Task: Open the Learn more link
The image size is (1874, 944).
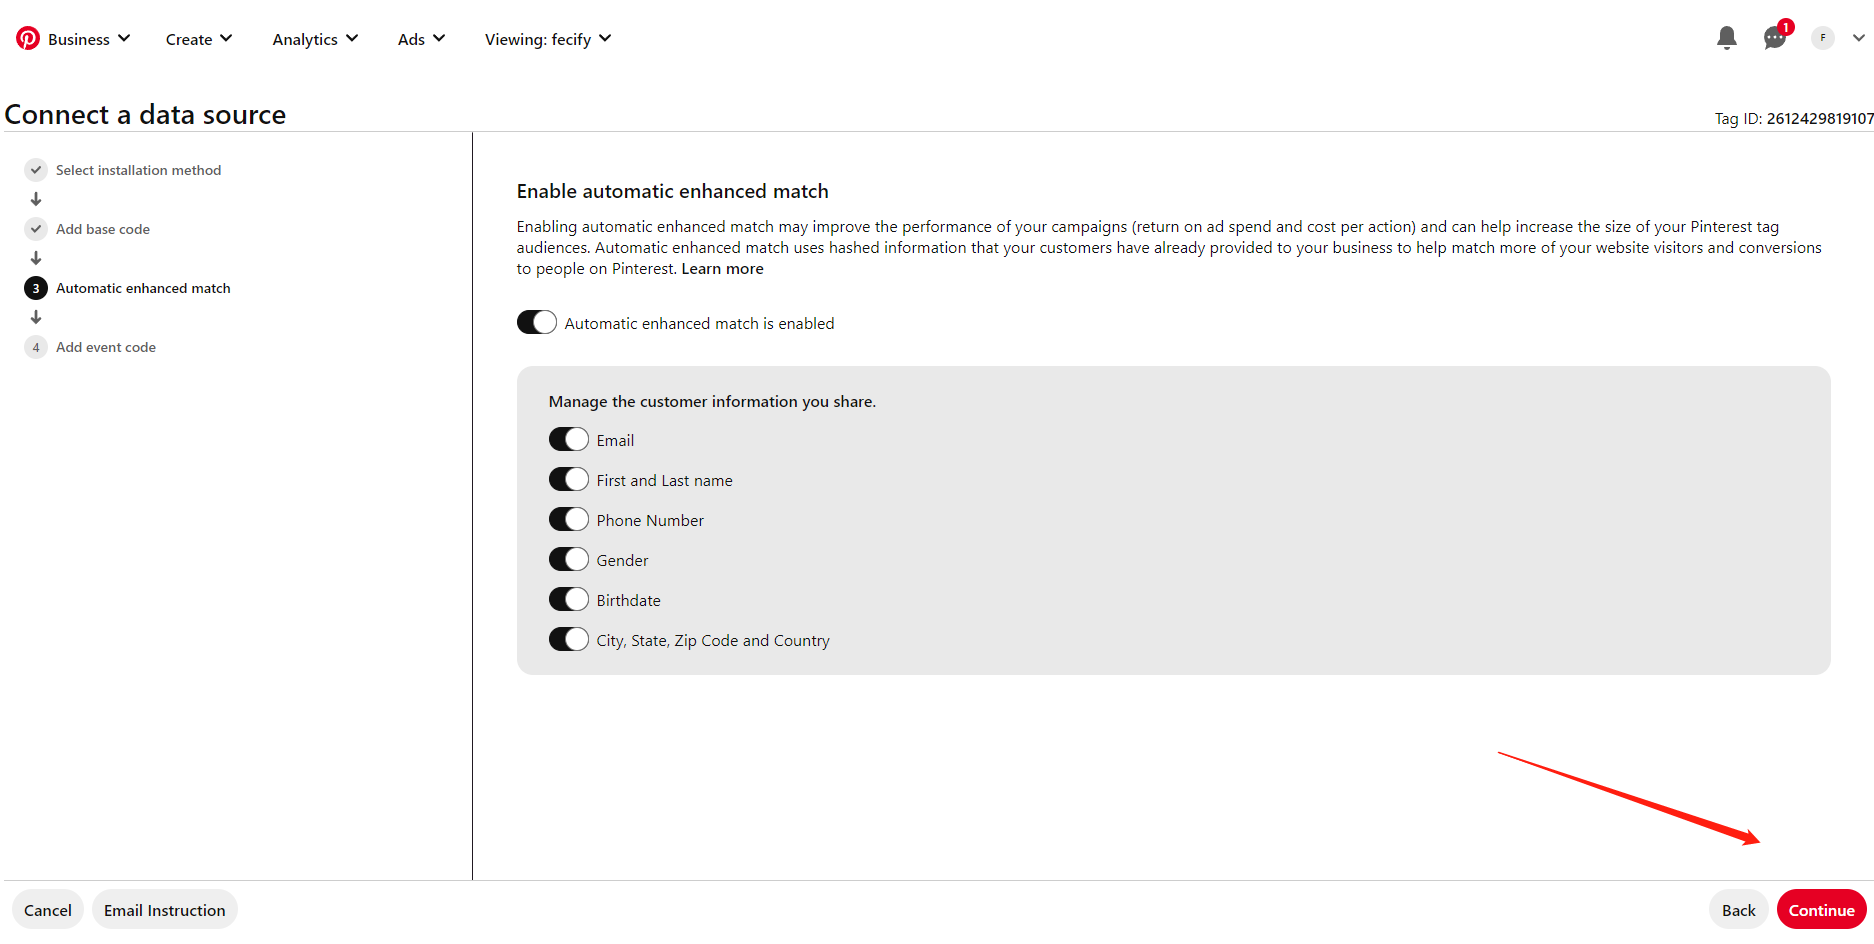Action: click(722, 268)
